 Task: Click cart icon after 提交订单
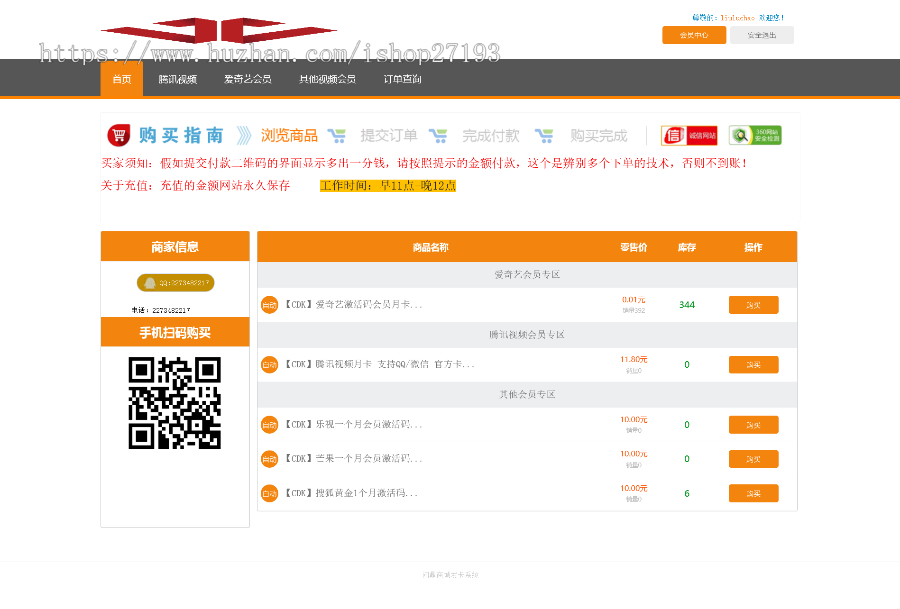click(438, 136)
